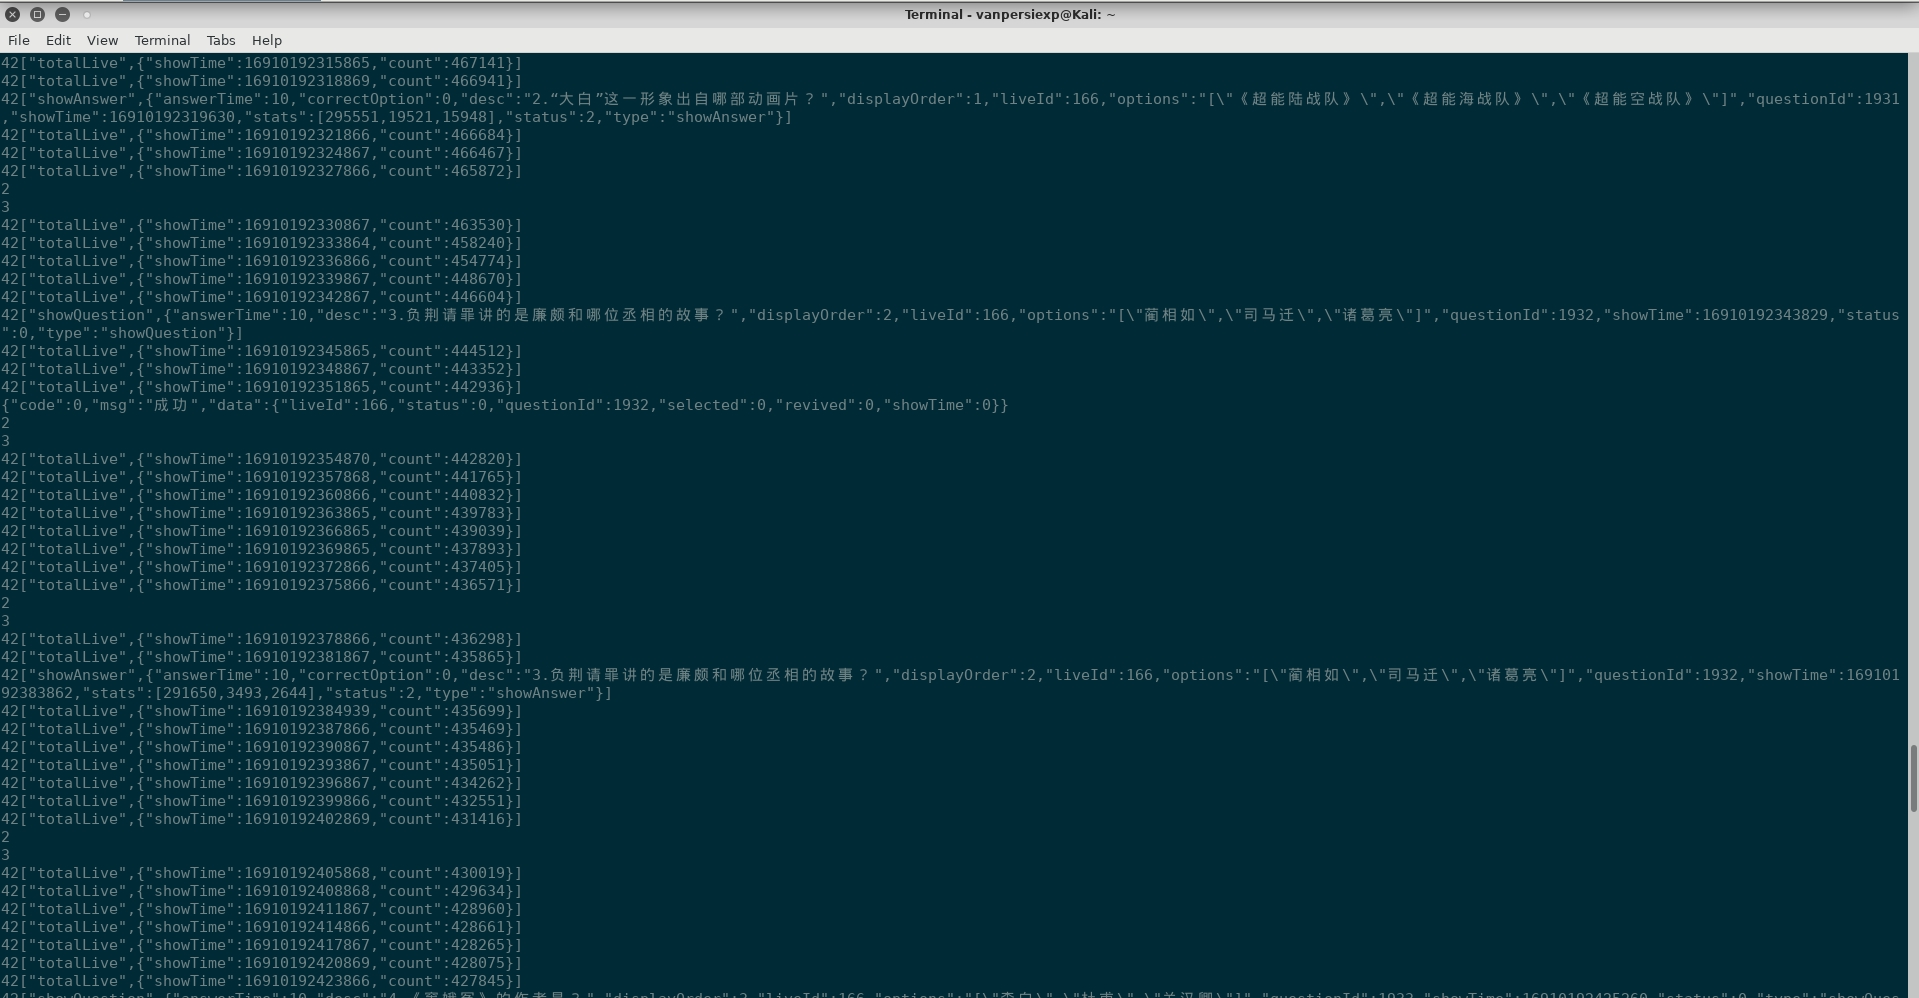Click the line with count 458240

261,243
